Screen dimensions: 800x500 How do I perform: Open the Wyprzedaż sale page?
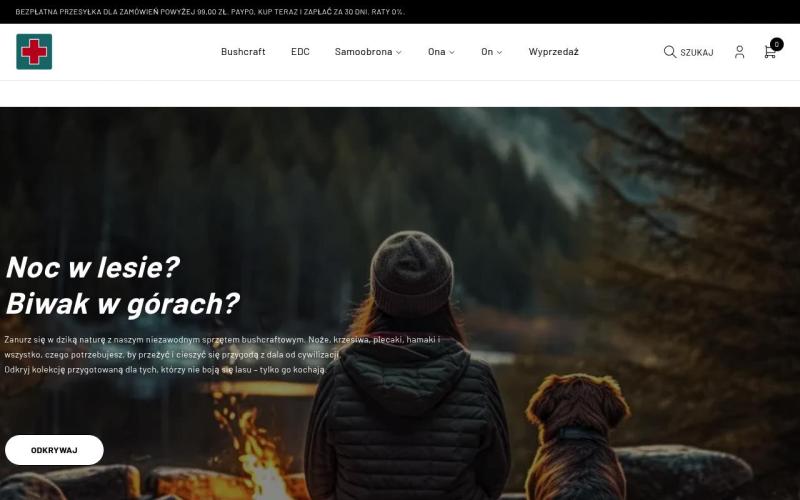(x=553, y=52)
